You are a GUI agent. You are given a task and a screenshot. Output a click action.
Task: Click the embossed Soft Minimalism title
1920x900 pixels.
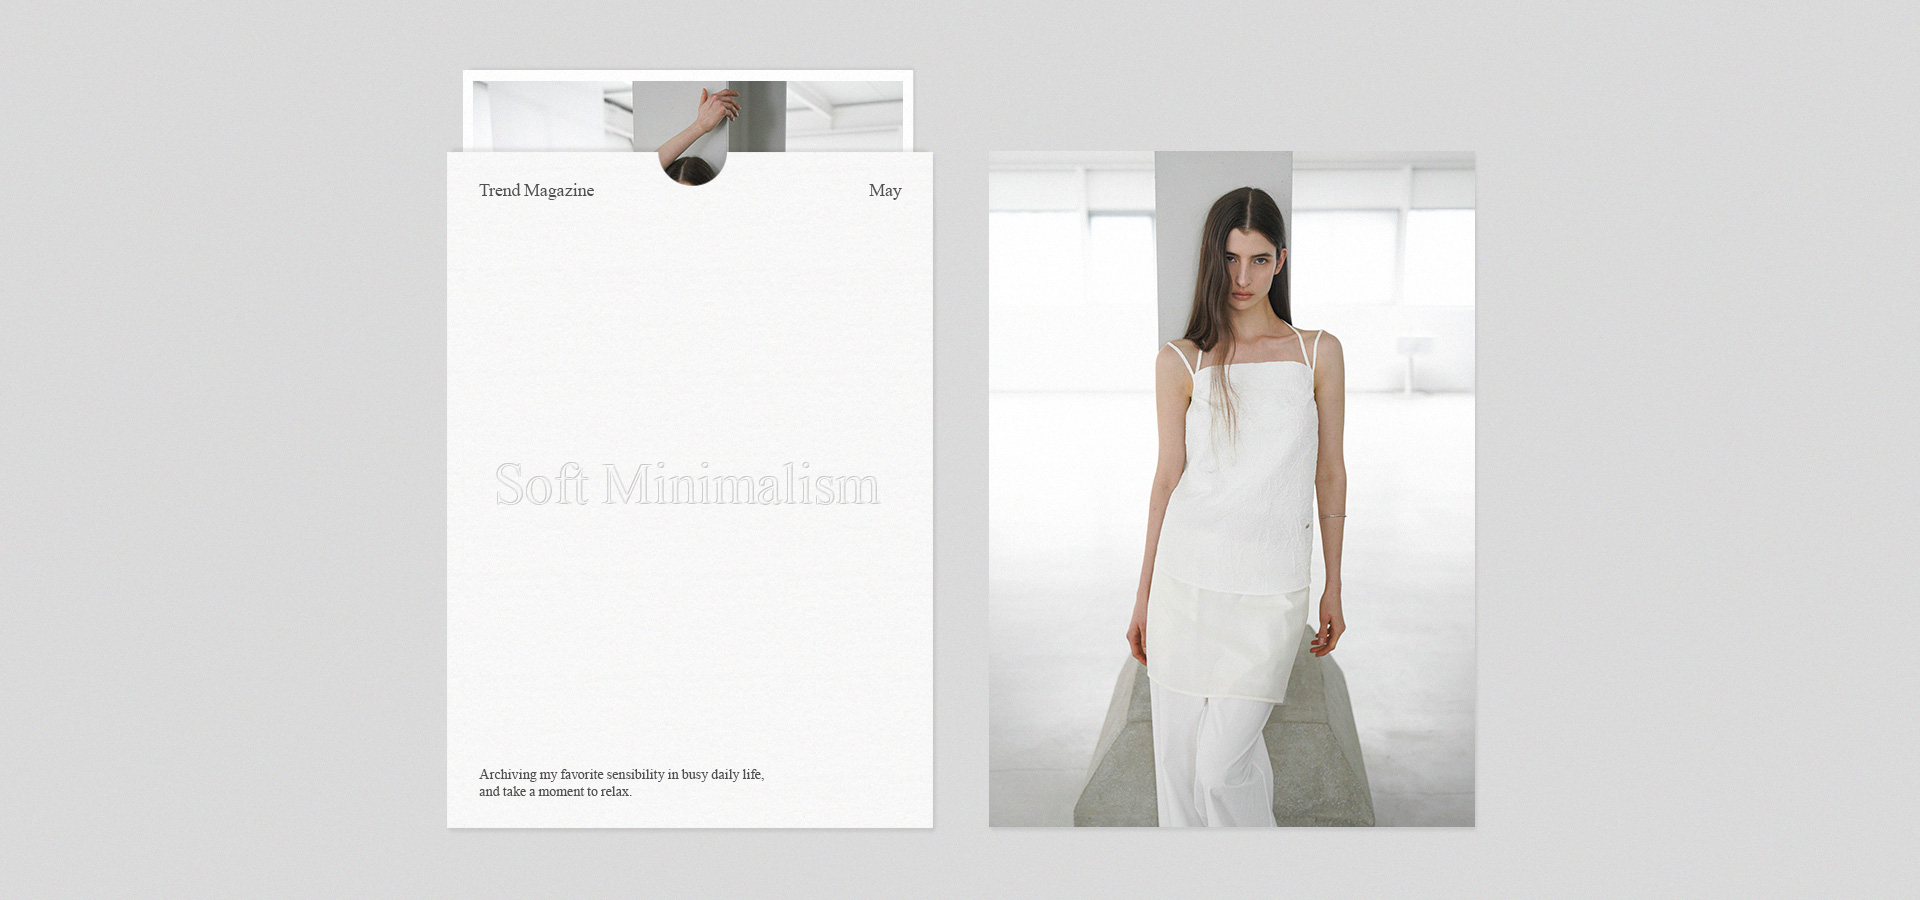coord(687,485)
